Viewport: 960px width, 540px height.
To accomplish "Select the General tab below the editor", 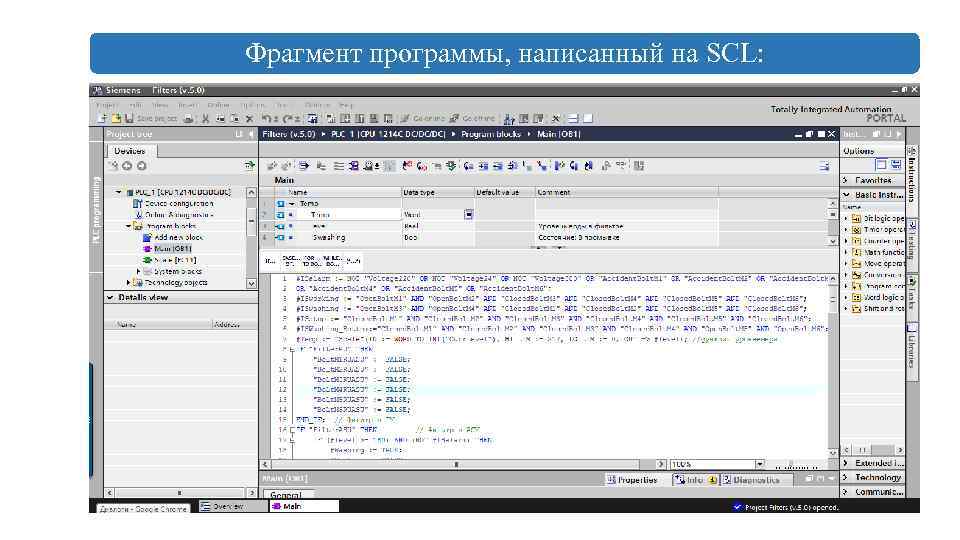I will pyautogui.click(x=286, y=494).
